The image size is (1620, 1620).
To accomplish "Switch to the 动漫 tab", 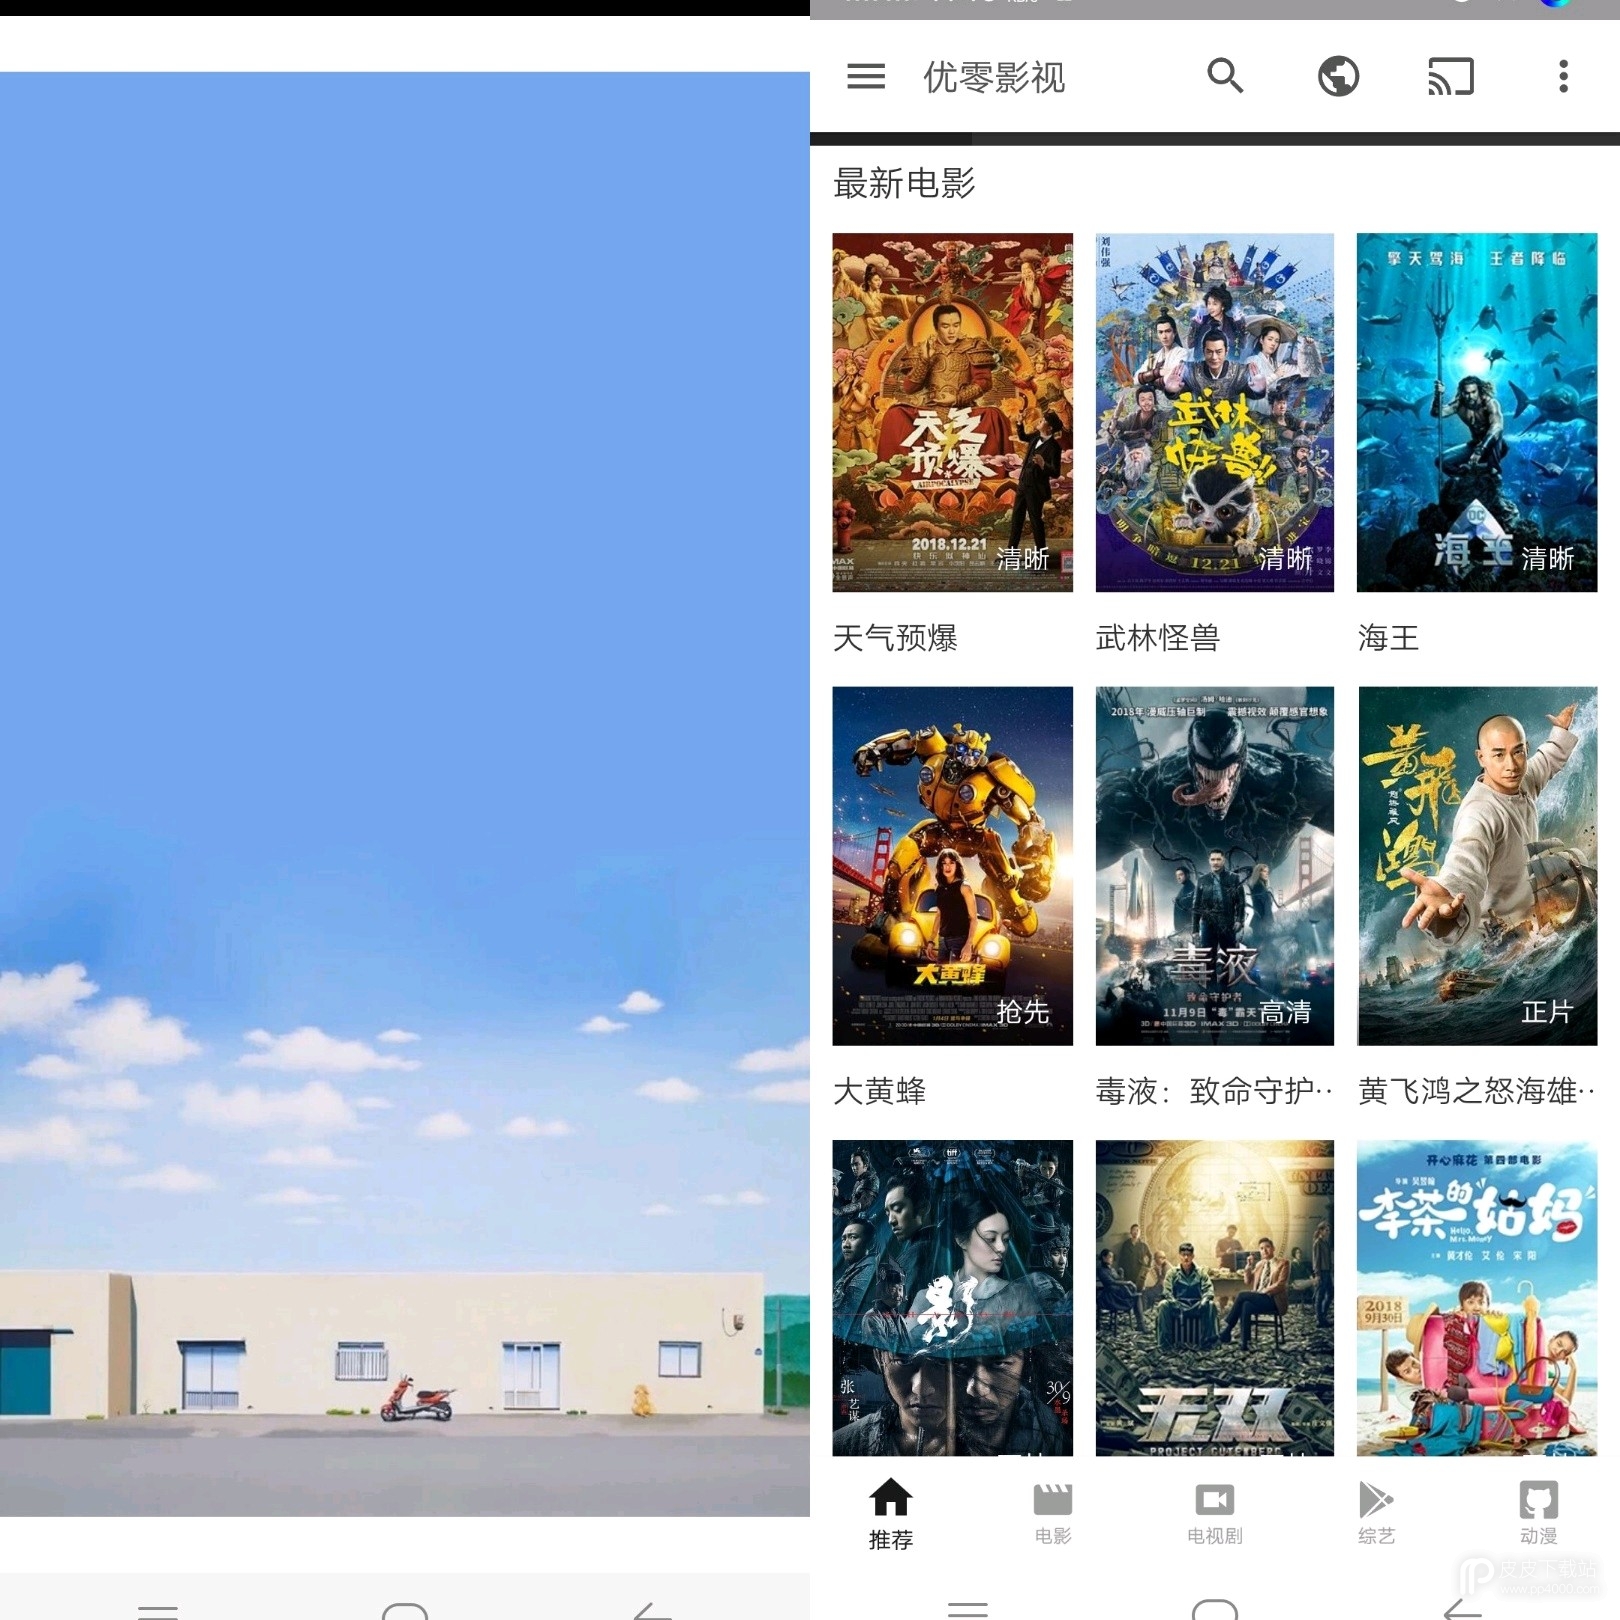I will [1538, 1515].
